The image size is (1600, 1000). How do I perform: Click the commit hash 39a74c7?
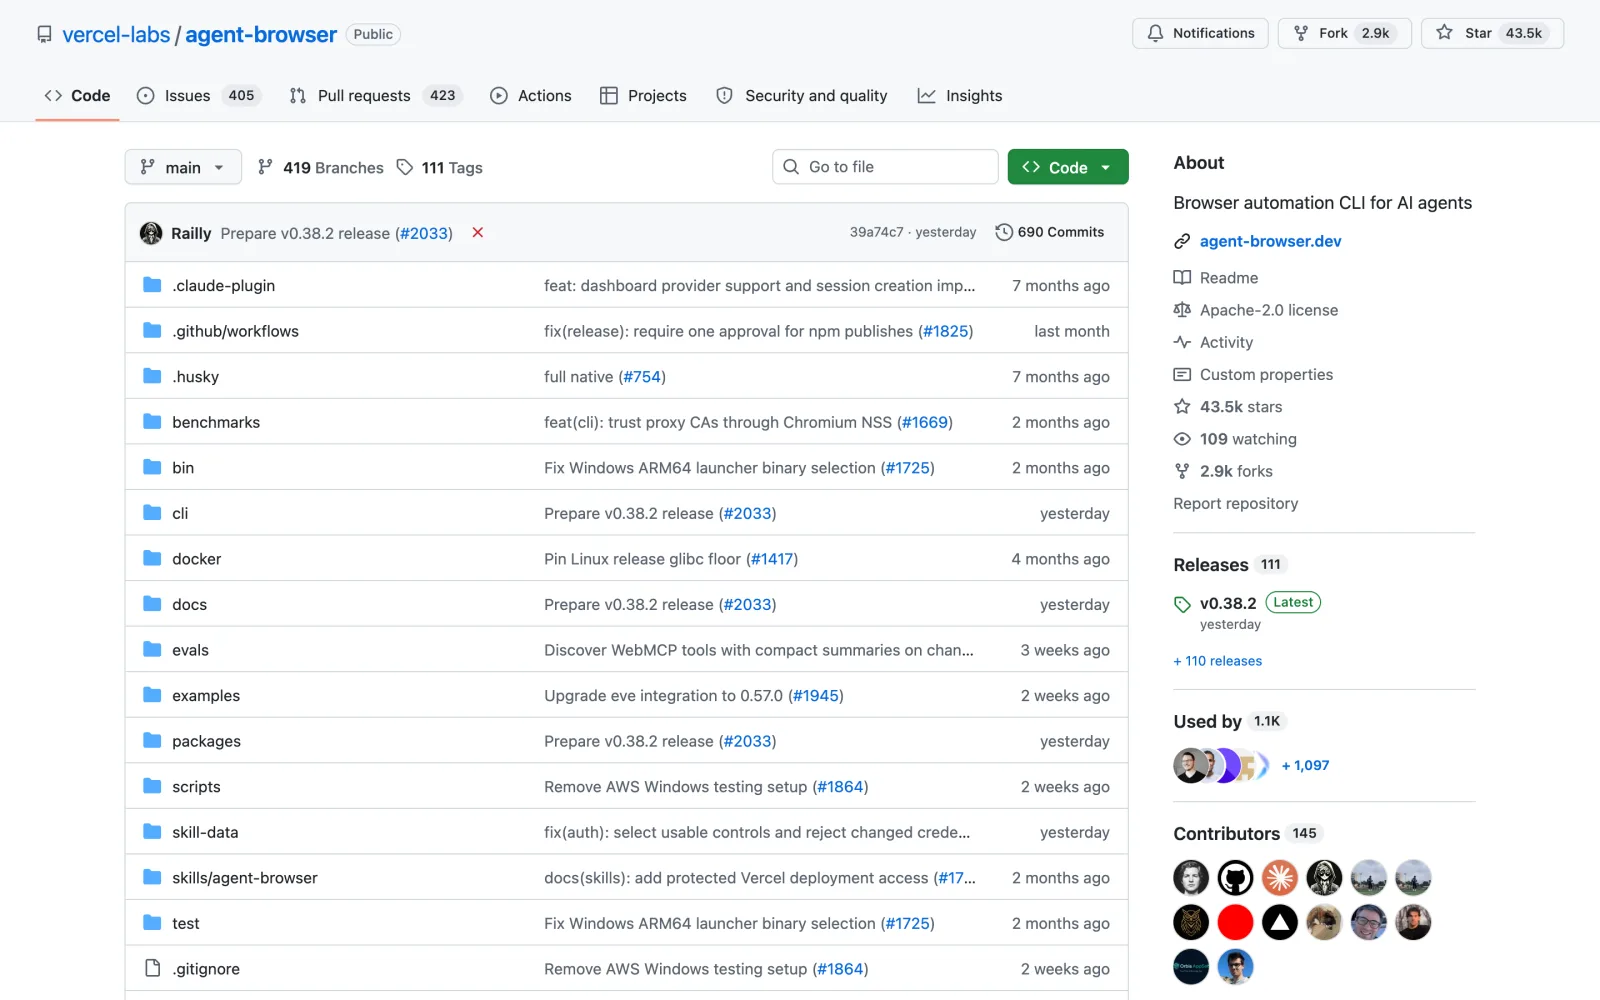pos(876,232)
